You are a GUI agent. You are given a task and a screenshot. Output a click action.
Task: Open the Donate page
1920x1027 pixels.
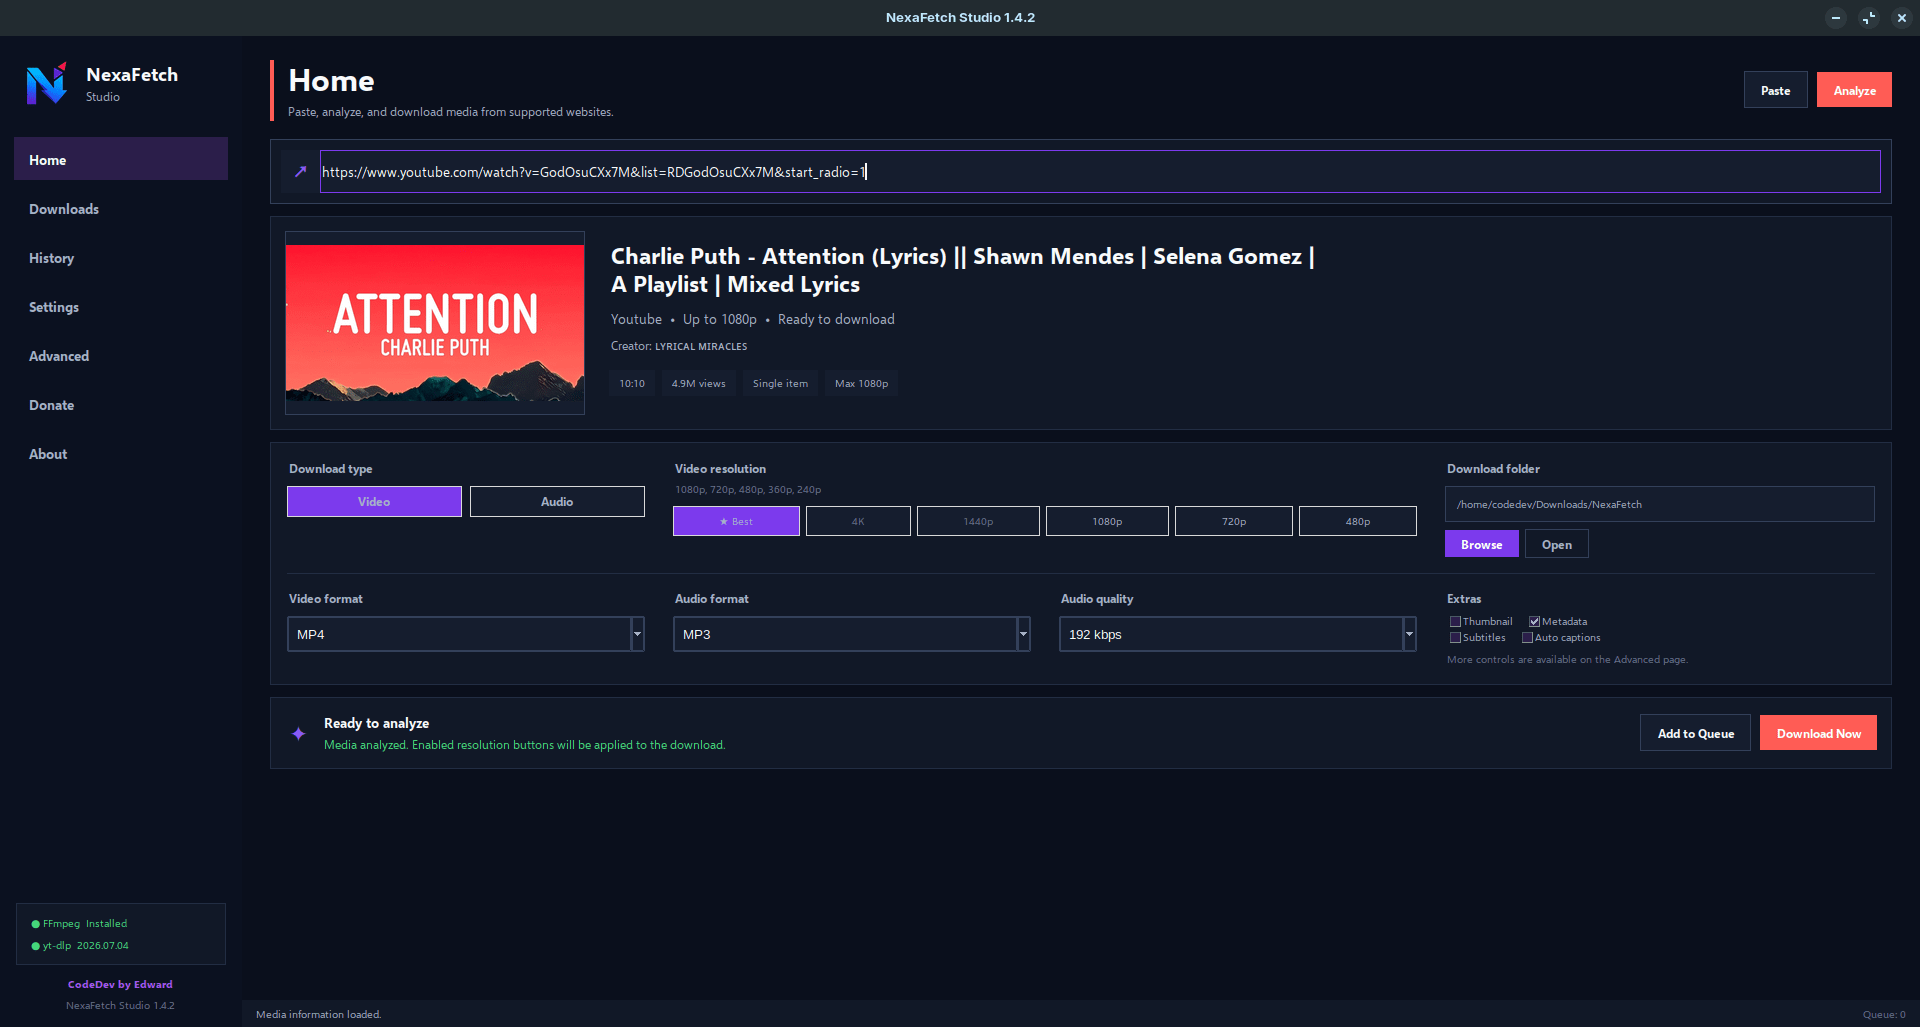(121, 405)
